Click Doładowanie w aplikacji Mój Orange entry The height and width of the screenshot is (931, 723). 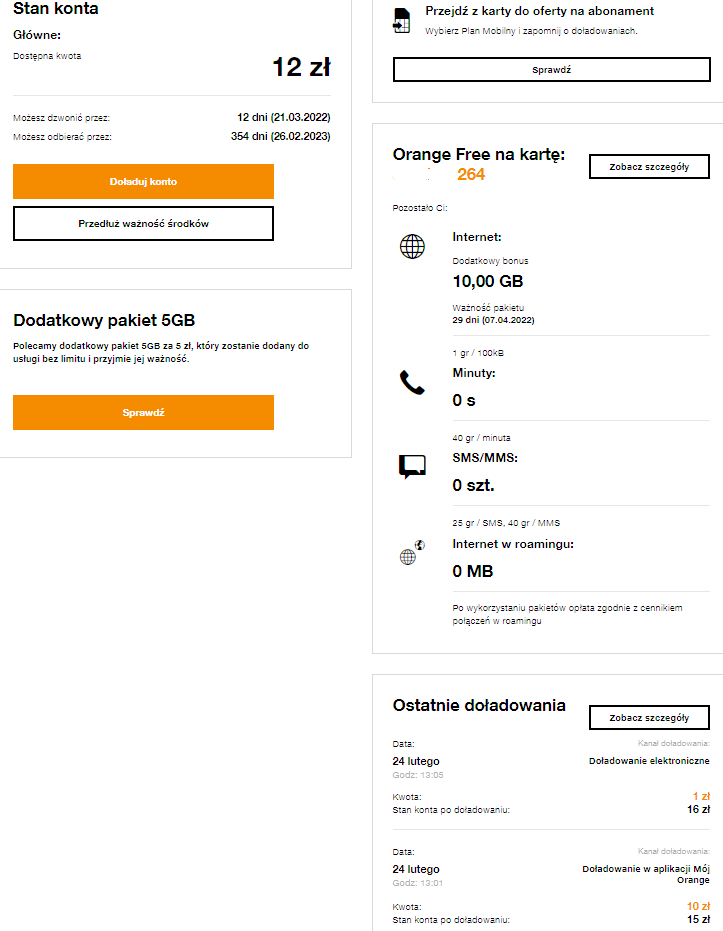(646, 874)
